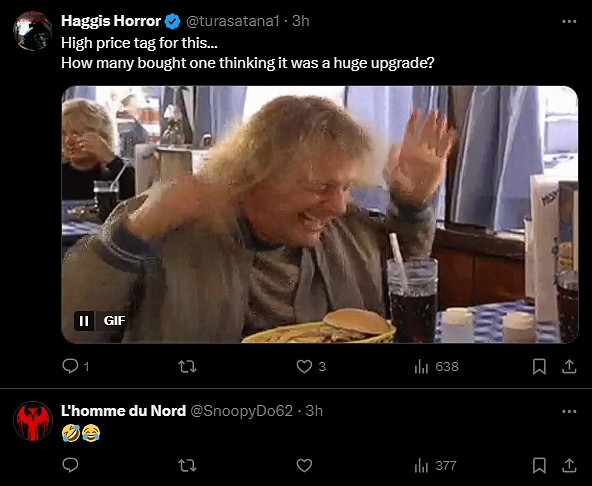View analytics showing 377 views
This screenshot has height=486, width=592.
(435, 465)
